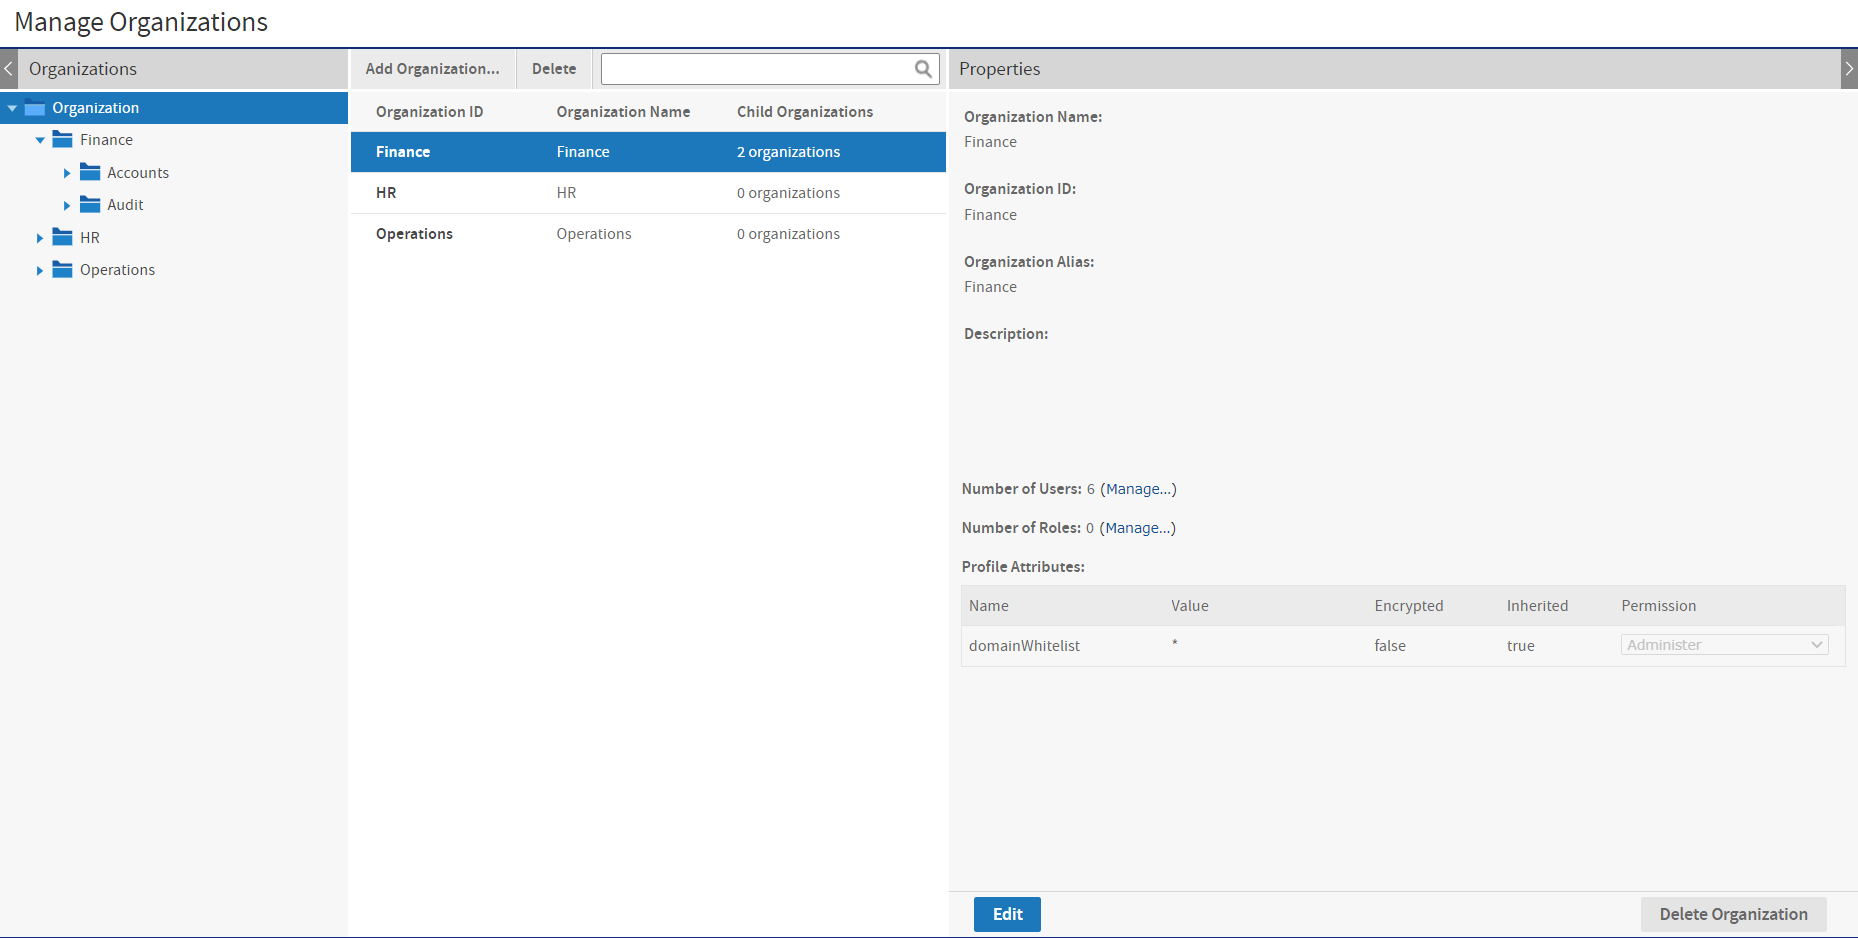This screenshot has height=938, width=1858.
Task: Click the domainWhitelist attribute name
Action: [x=1024, y=646]
